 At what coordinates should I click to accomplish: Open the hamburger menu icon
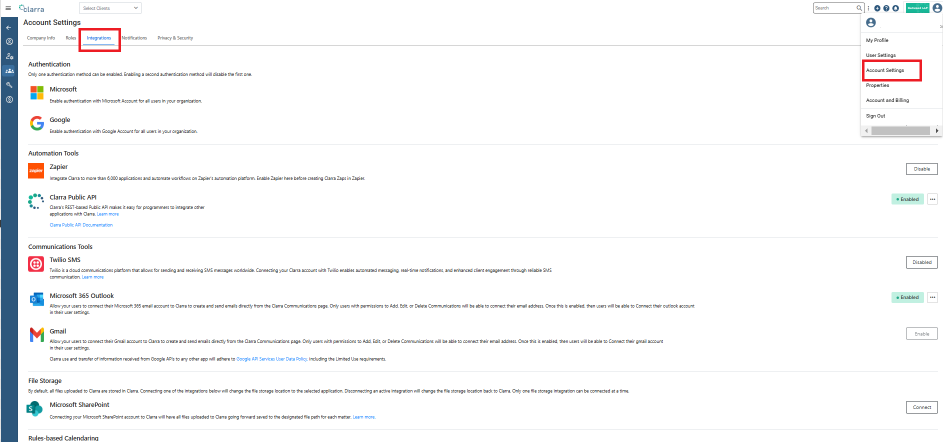pos(8,8)
